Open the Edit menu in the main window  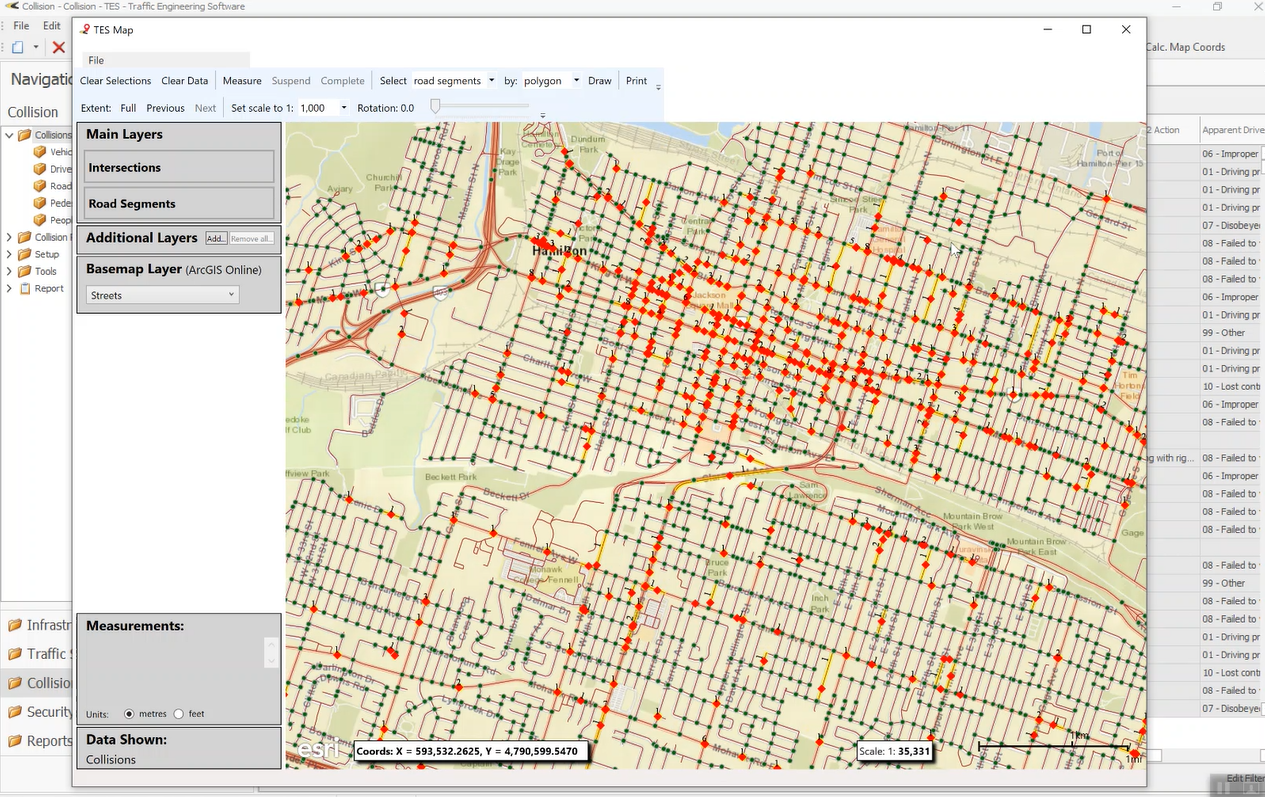point(51,25)
